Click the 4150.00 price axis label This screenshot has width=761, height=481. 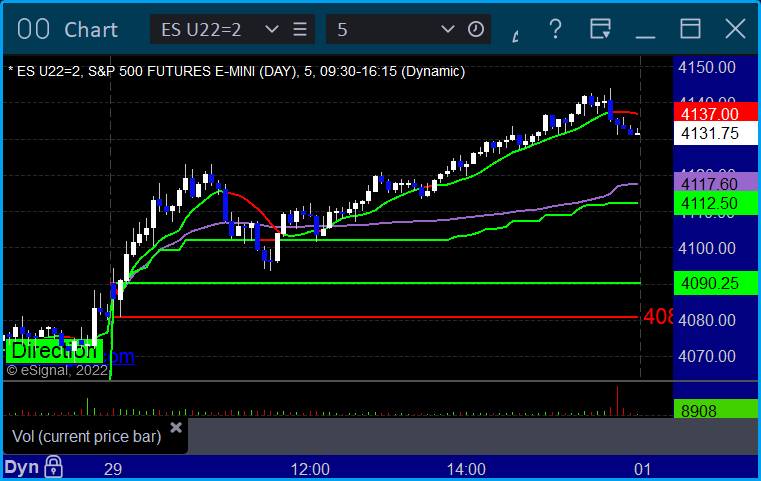(x=707, y=67)
